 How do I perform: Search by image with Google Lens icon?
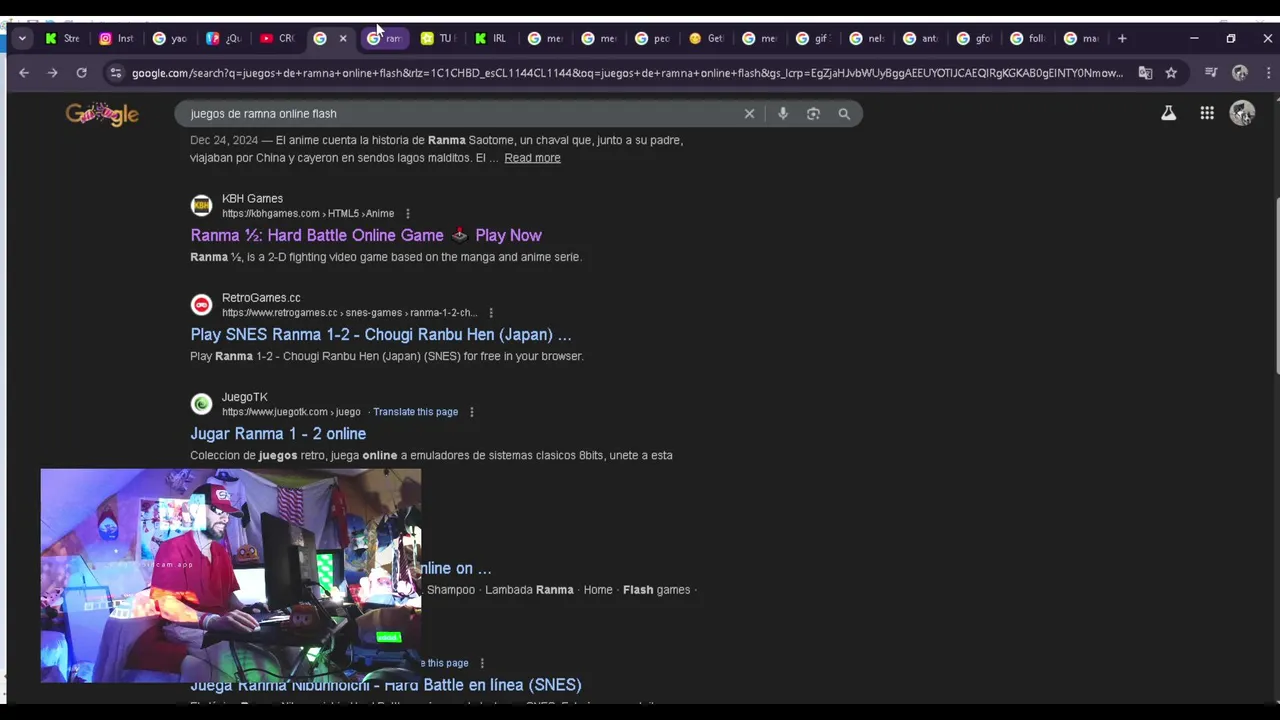[x=813, y=114]
